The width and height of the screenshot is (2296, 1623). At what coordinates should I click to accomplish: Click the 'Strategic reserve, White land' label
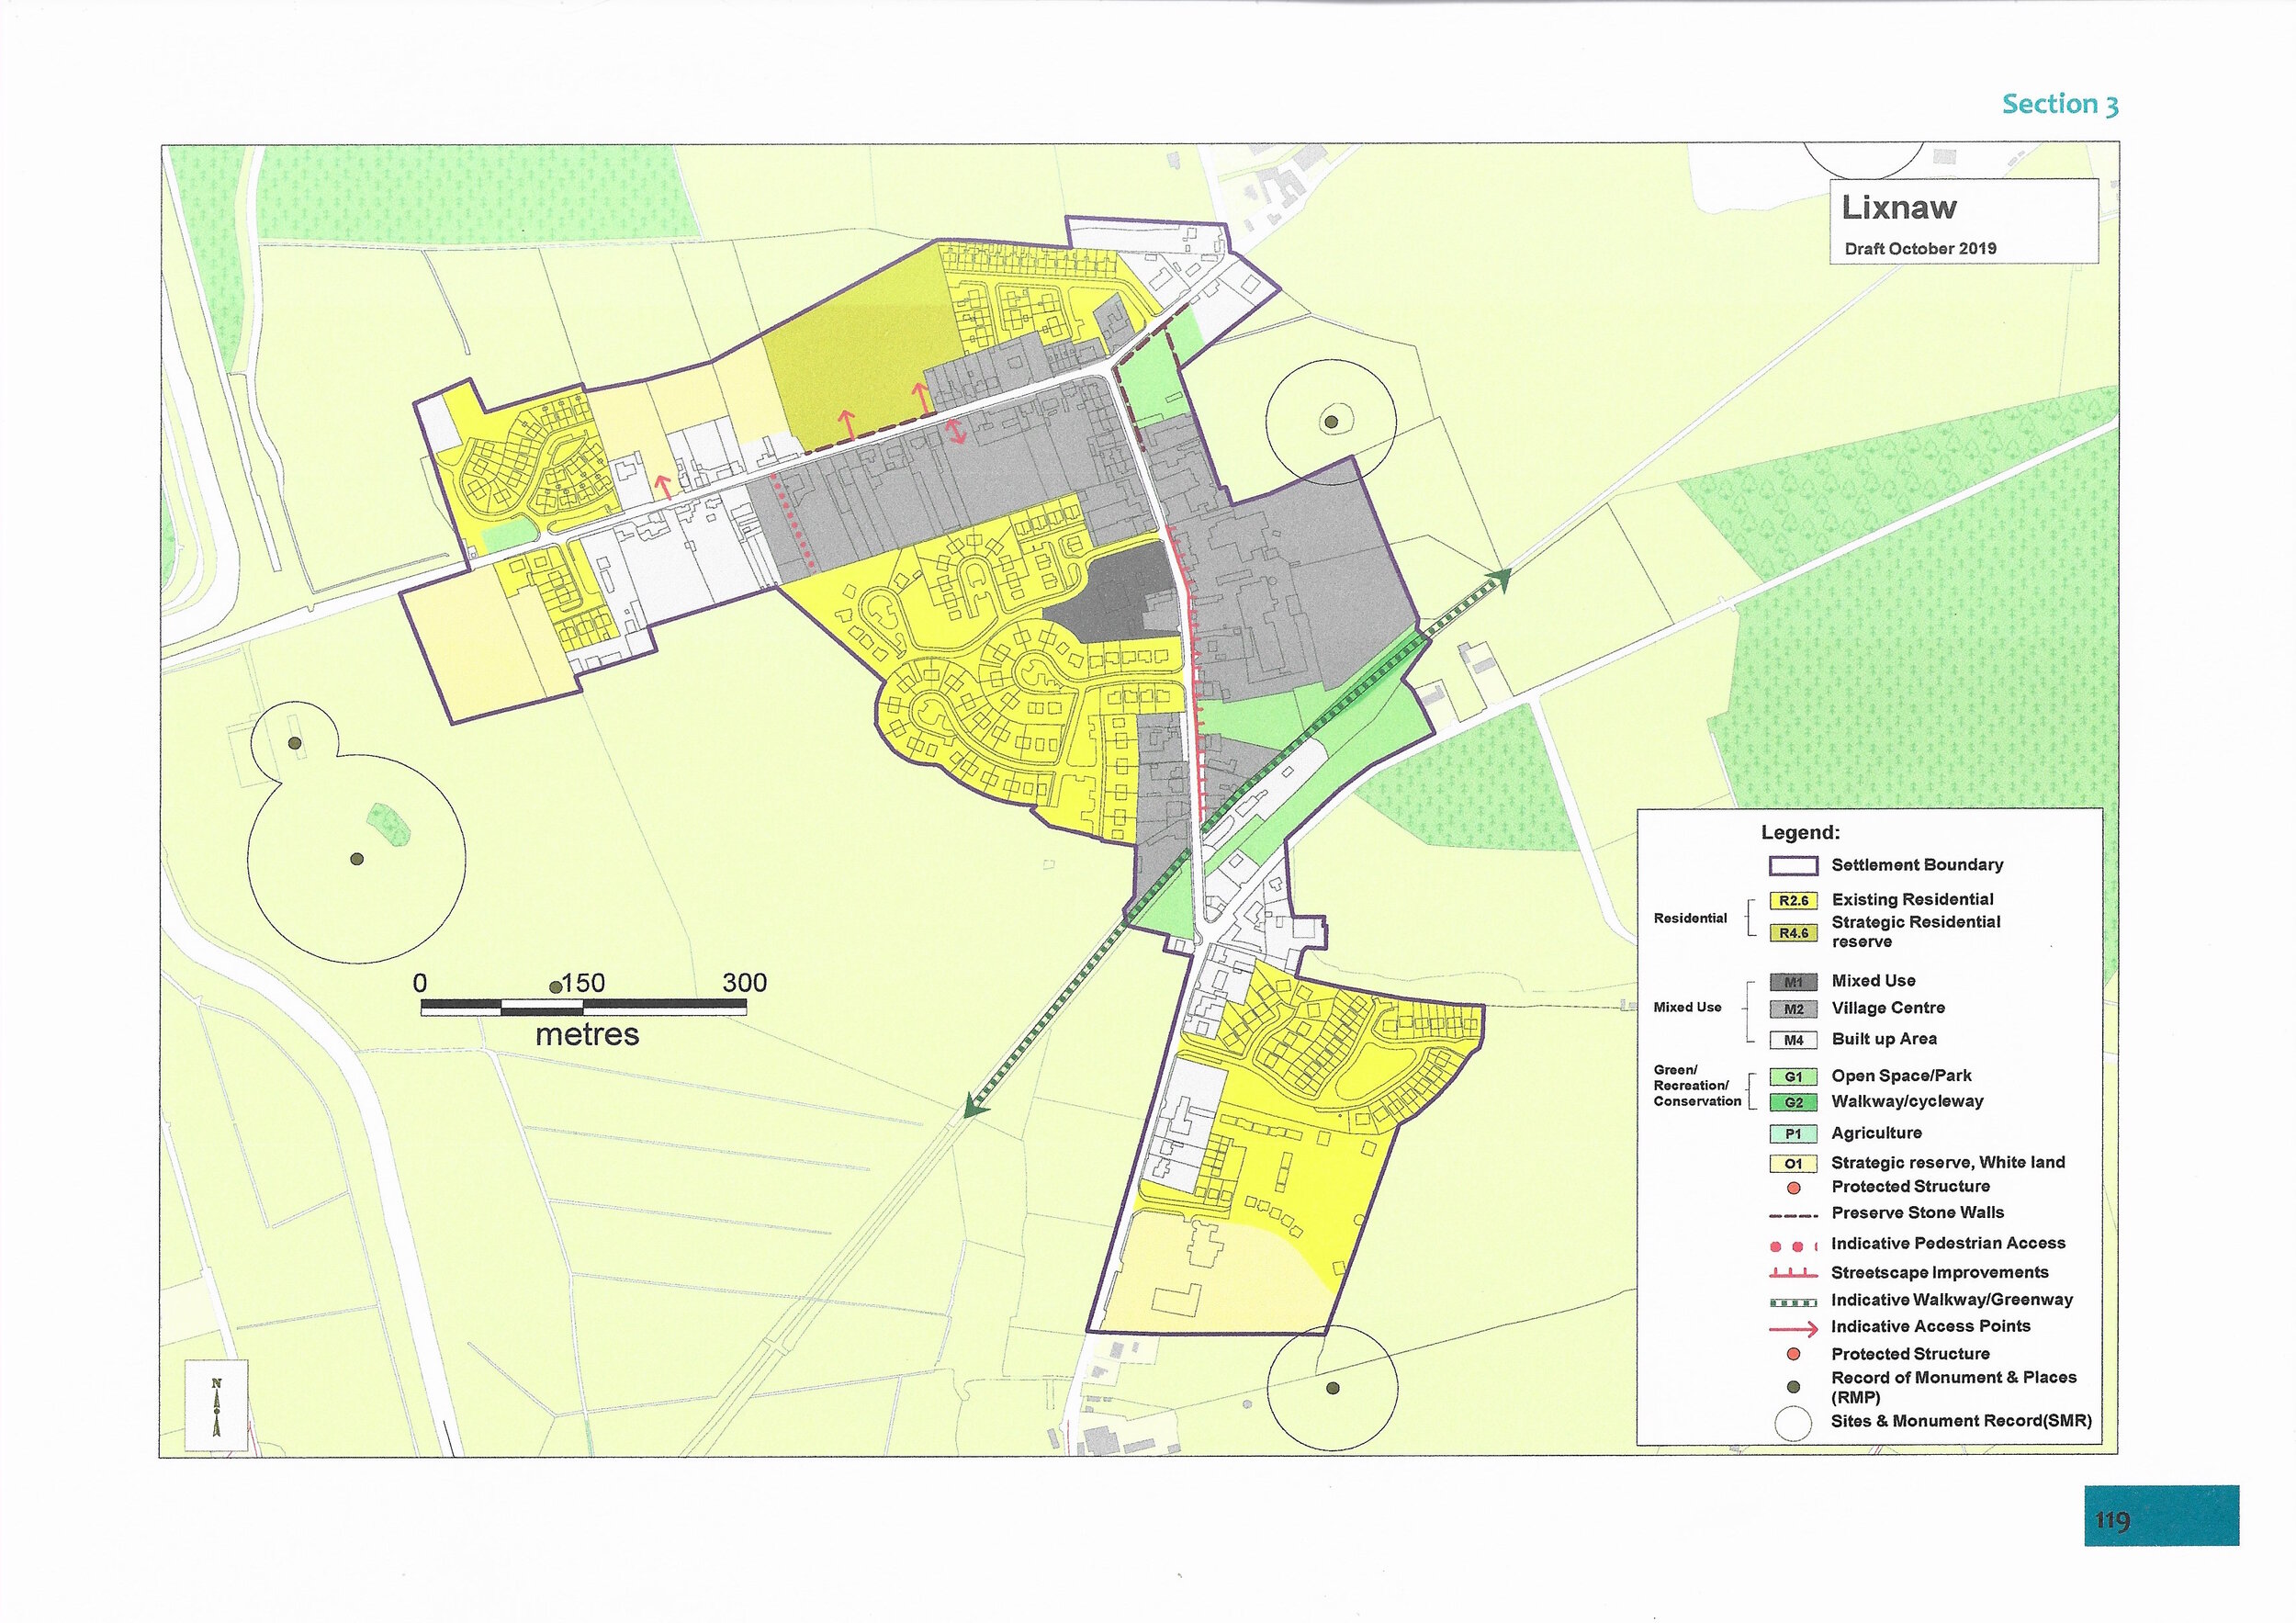1948,1163
